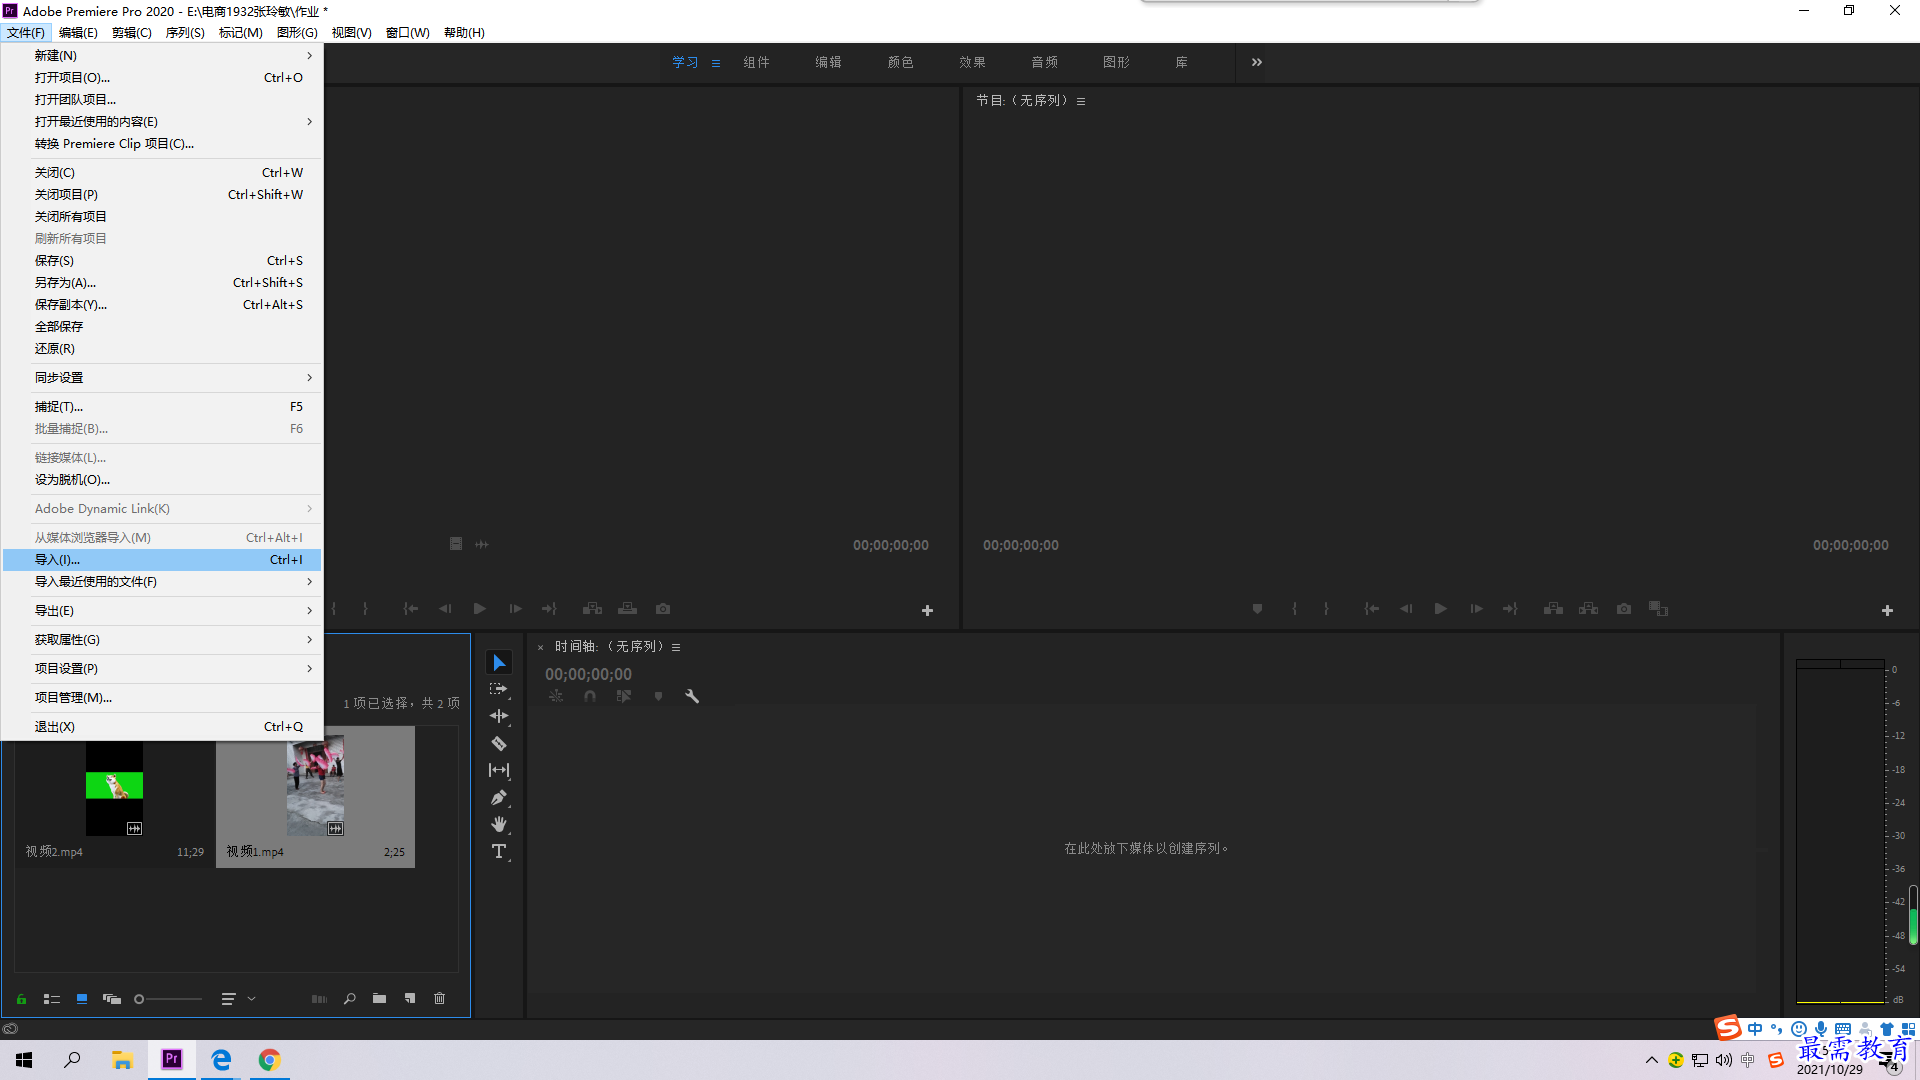Expand 导入最近使用的文件(F) submenu

(x=162, y=582)
